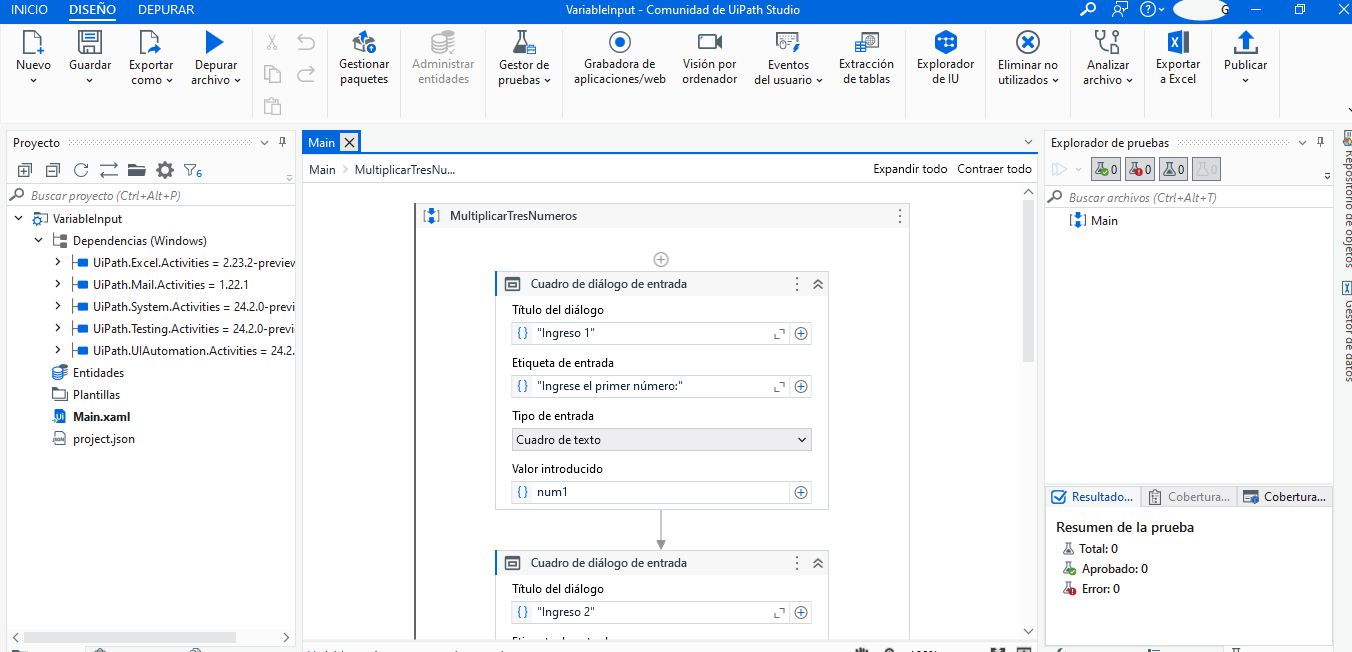Launch Visión por ordenador

(x=710, y=57)
